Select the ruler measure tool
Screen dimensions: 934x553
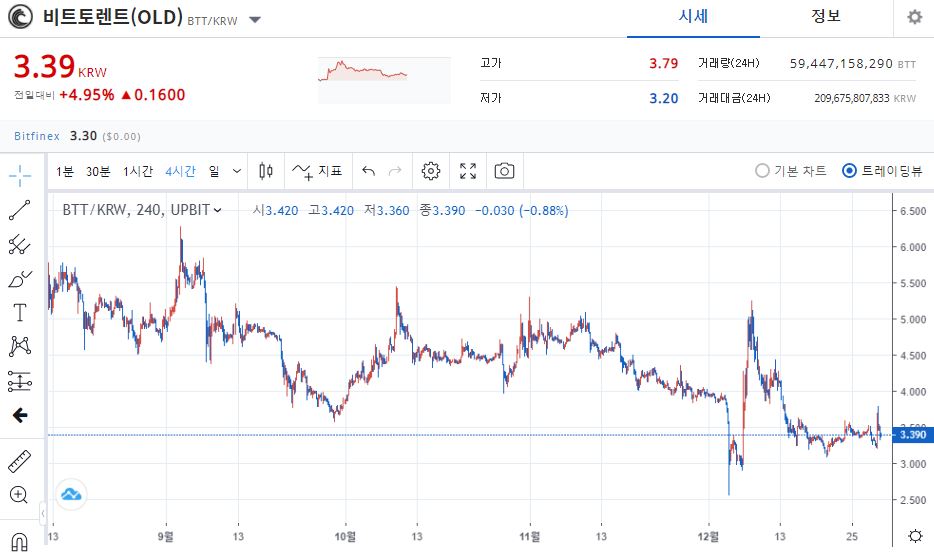pos(20,461)
